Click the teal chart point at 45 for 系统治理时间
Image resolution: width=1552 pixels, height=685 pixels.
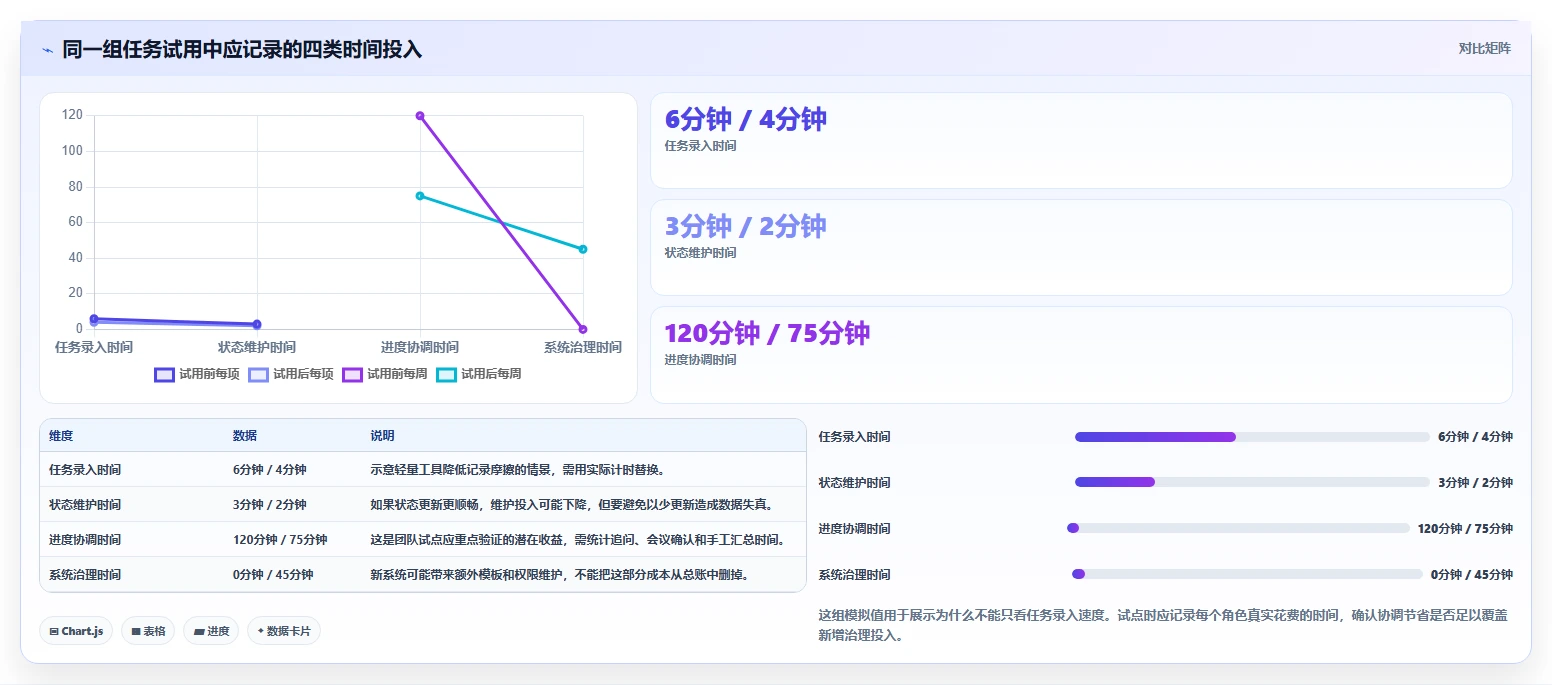point(583,249)
